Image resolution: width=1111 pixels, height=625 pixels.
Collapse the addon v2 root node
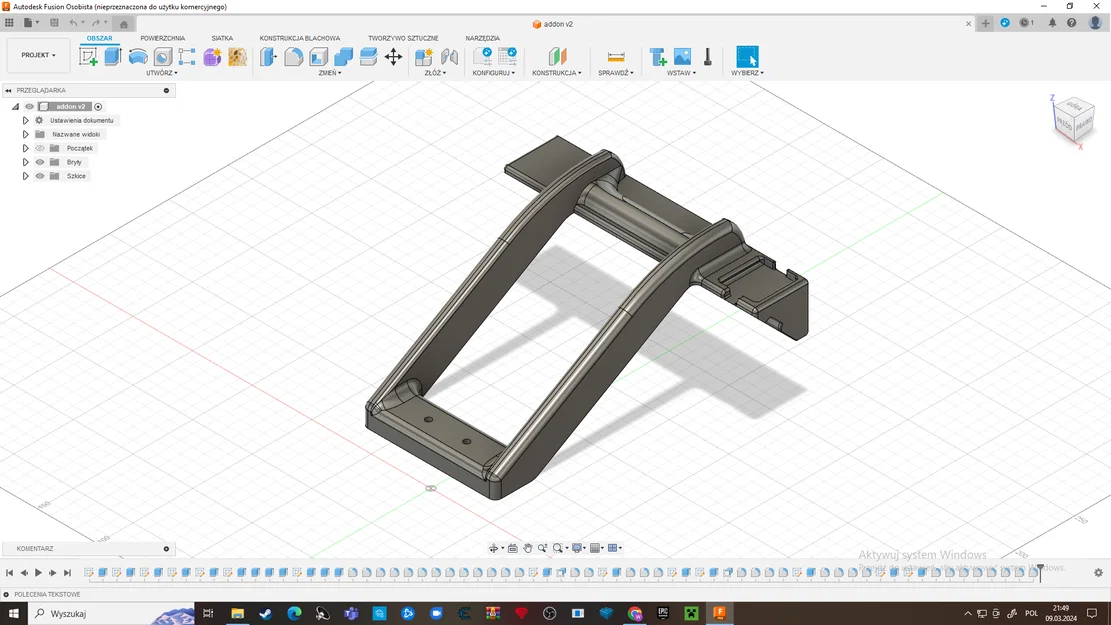15,106
